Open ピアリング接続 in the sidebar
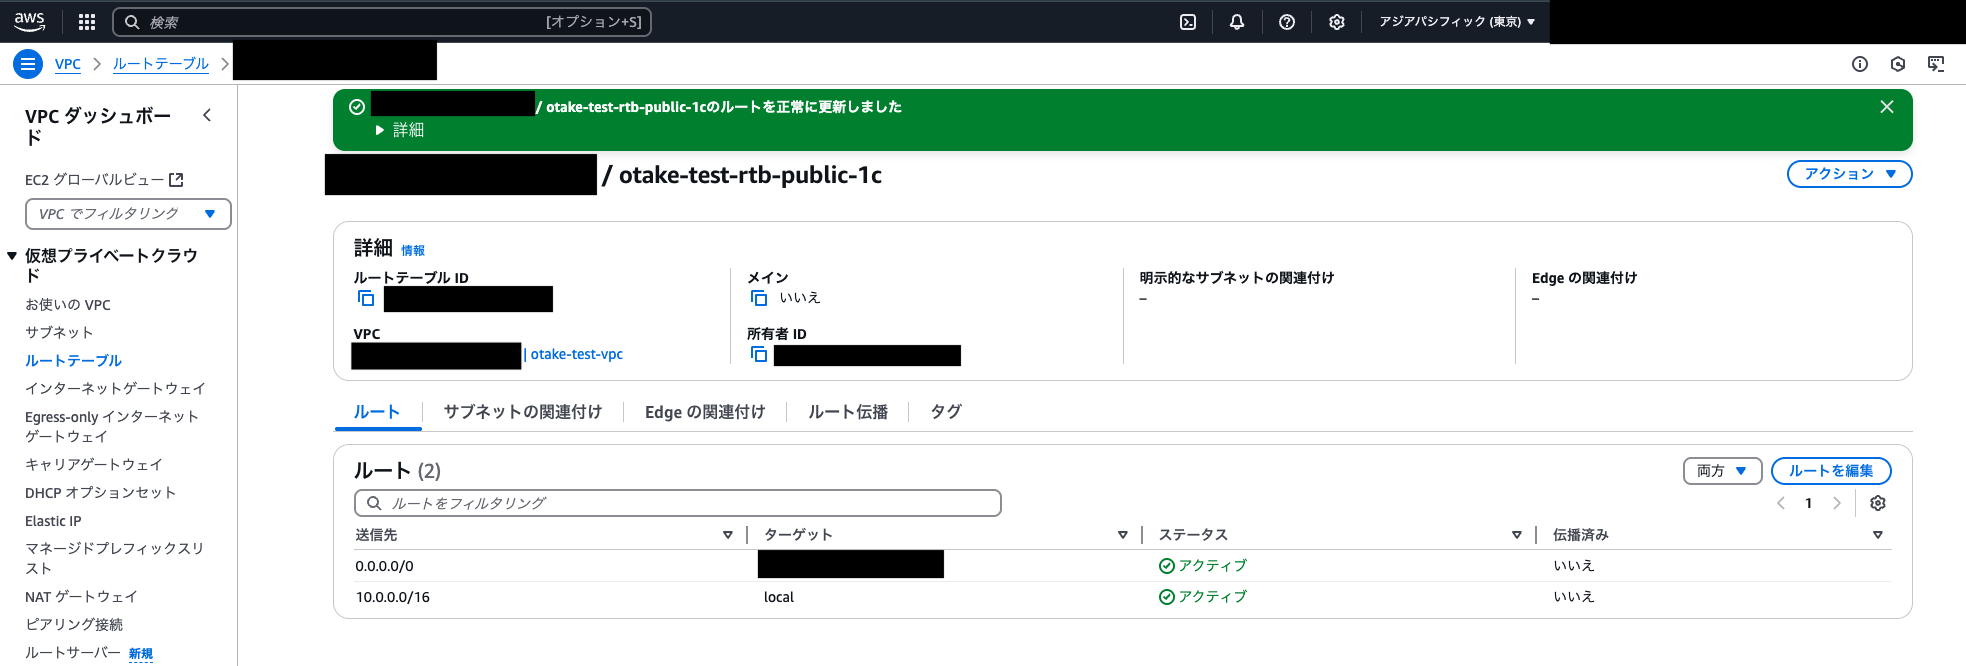The height and width of the screenshot is (666, 1966). (x=74, y=625)
